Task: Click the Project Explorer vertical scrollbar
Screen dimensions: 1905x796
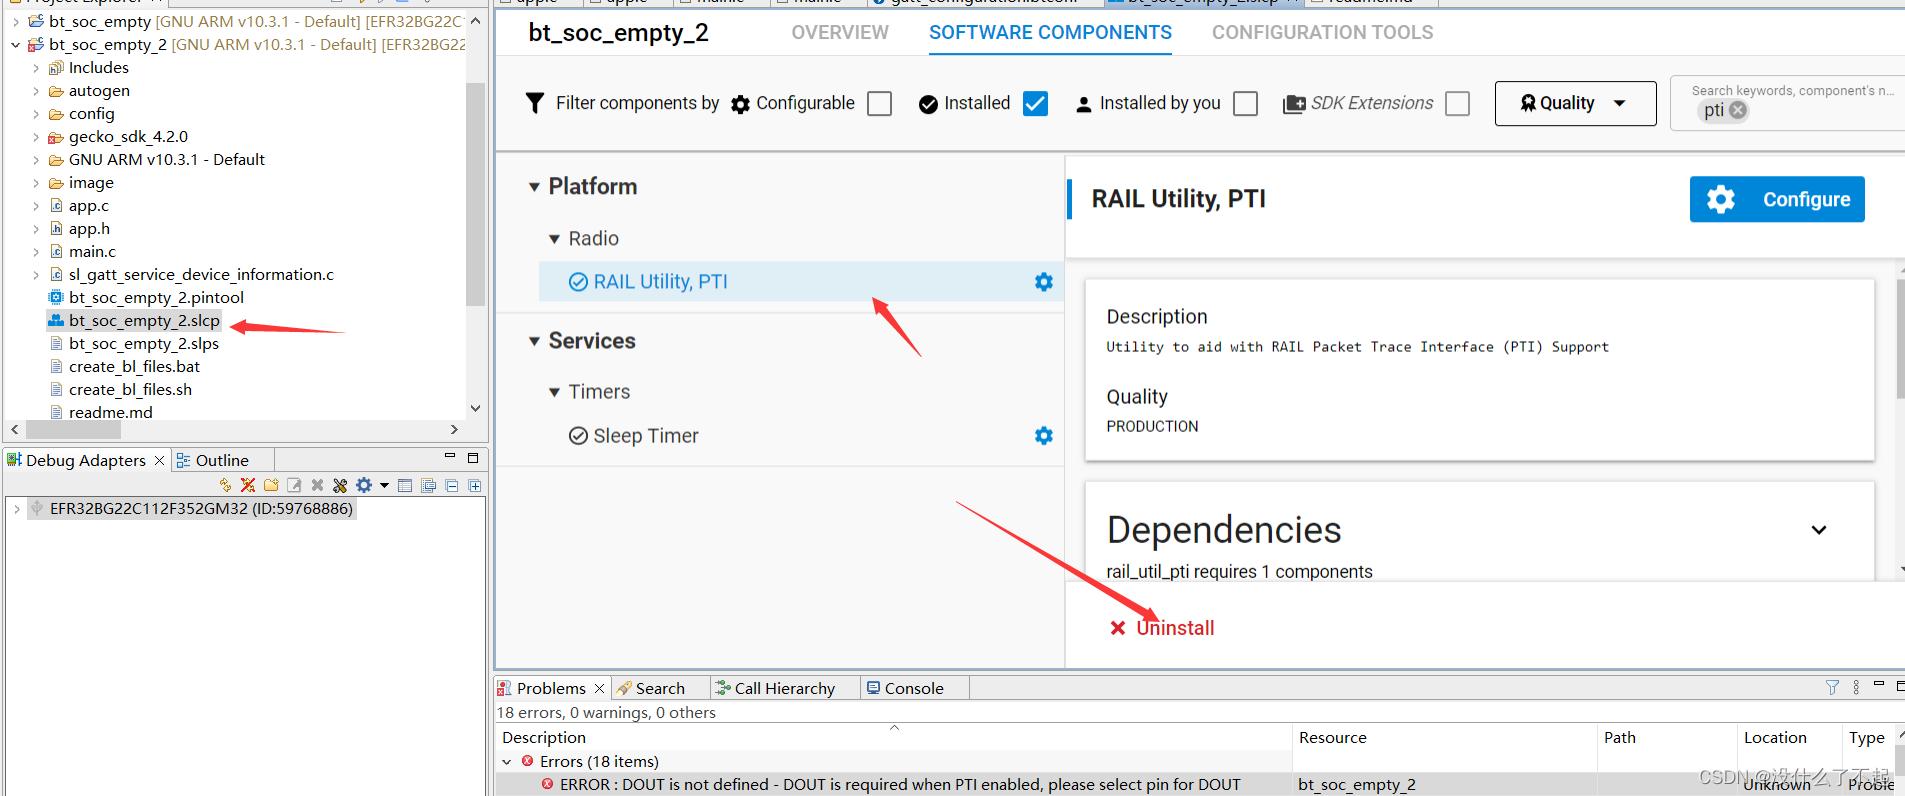Action: click(475, 194)
